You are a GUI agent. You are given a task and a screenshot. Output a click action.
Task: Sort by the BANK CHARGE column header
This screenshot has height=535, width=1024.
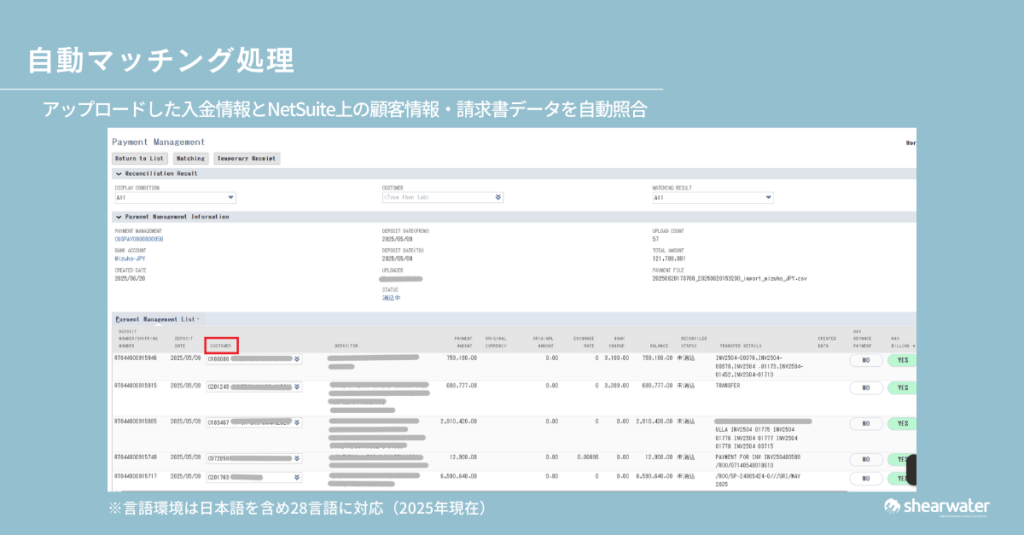tap(617, 342)
